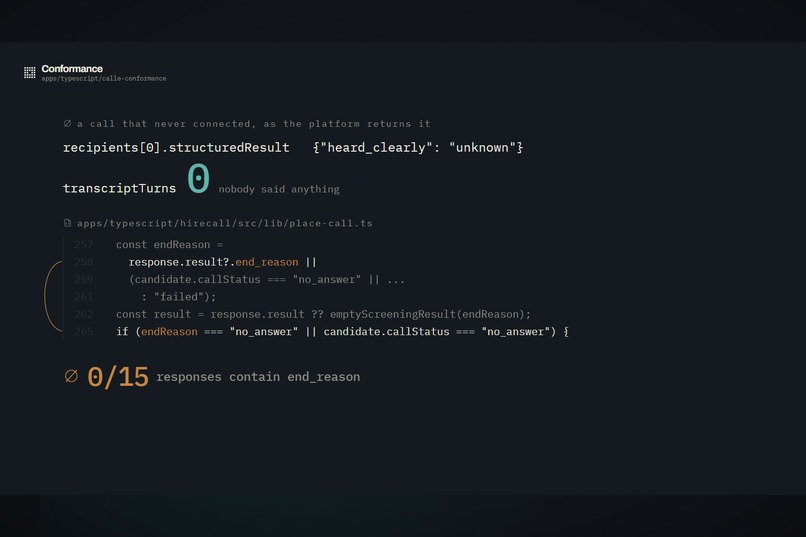Click the orange endReason token on line 265

point(169,331)
